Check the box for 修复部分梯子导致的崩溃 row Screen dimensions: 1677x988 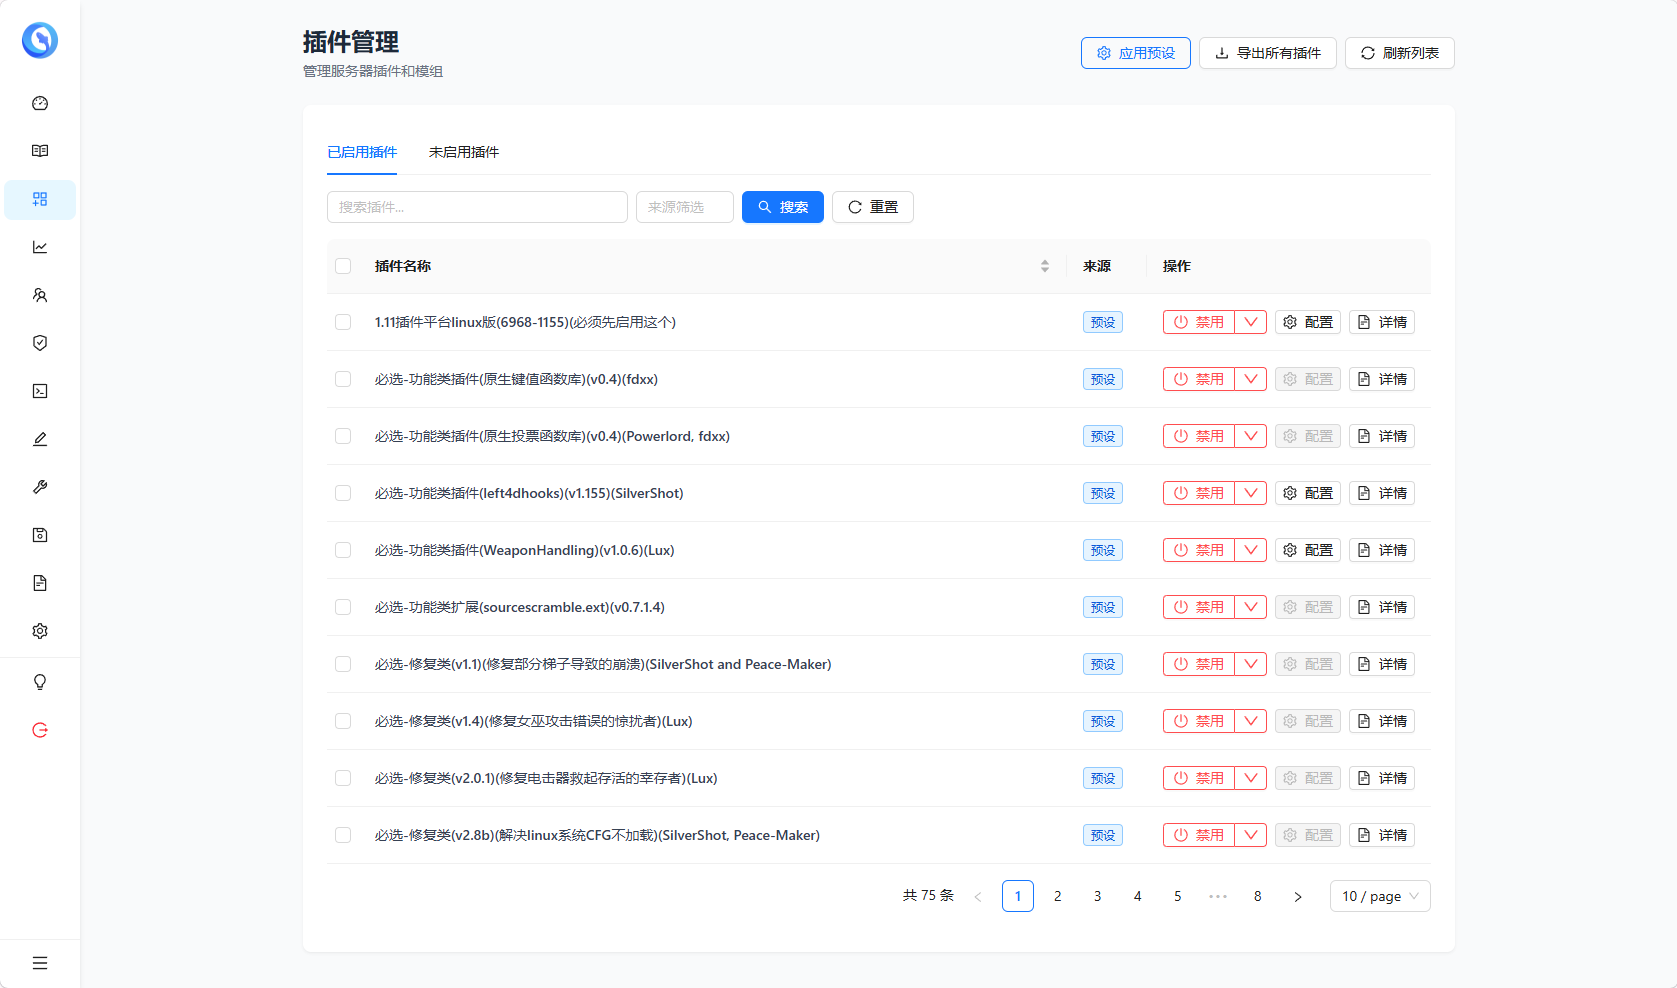(343, 664)
